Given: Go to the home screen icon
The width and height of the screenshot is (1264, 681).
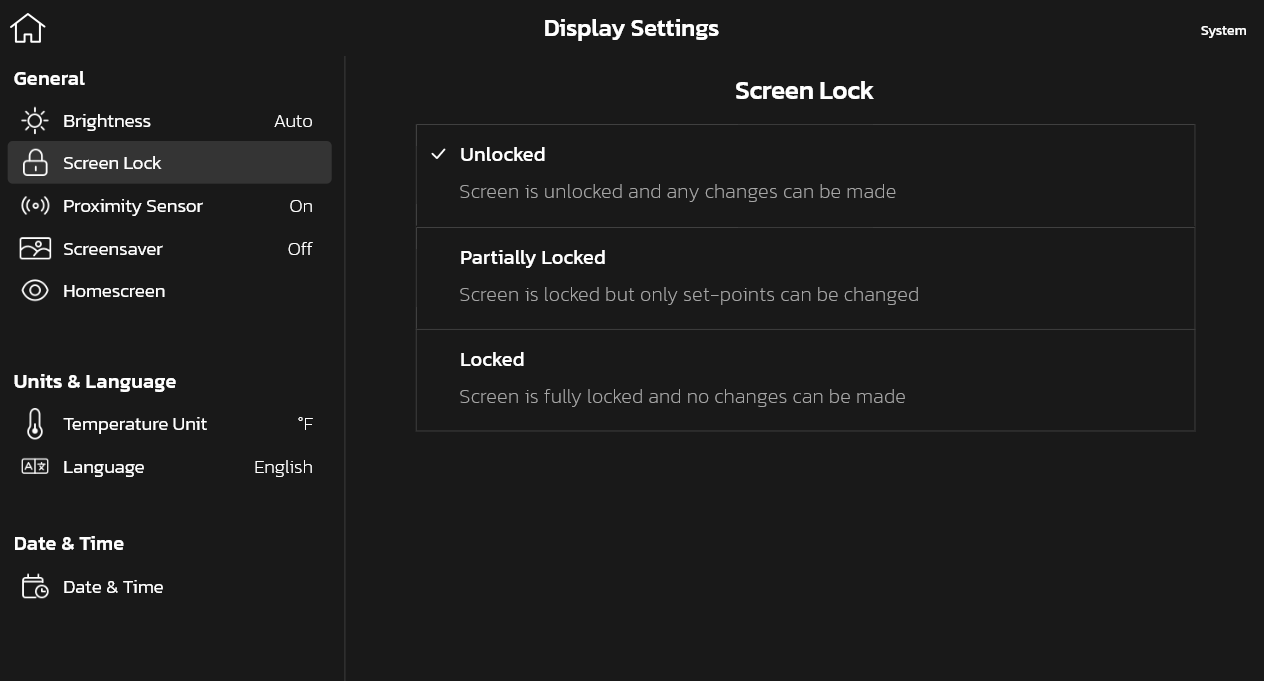Looking at the screenshot, I should (x=28, y=28).
